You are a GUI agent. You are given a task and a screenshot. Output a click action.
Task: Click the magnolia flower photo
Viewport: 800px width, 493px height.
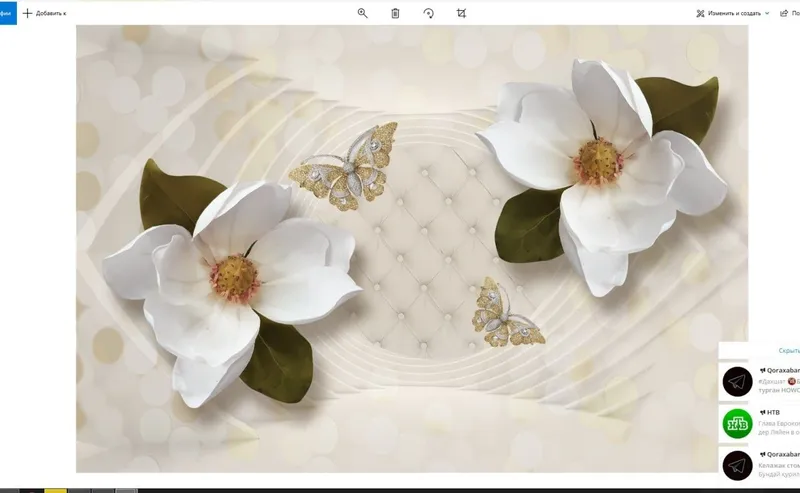pos(412,249)
